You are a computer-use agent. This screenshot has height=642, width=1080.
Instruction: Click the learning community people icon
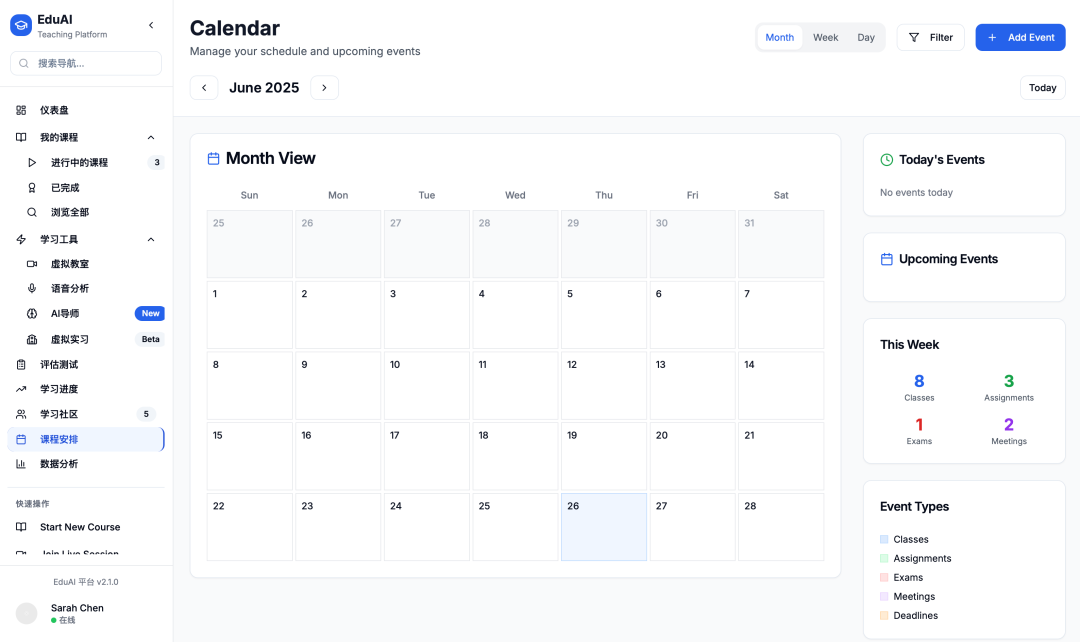(x=21, y=414)
